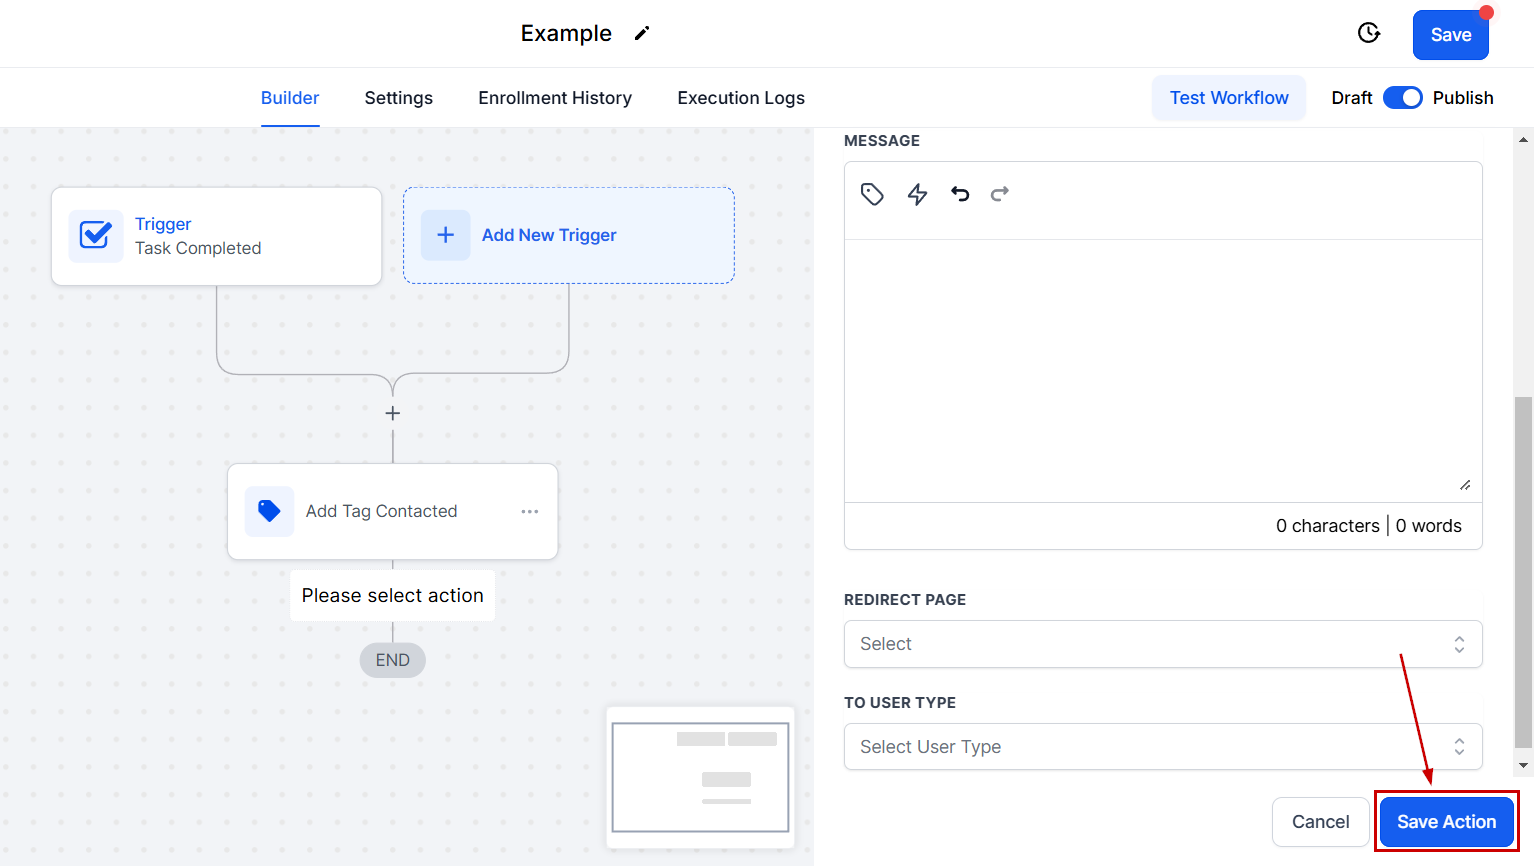
Task: Click the Please select action node
Action: point(392,595)
